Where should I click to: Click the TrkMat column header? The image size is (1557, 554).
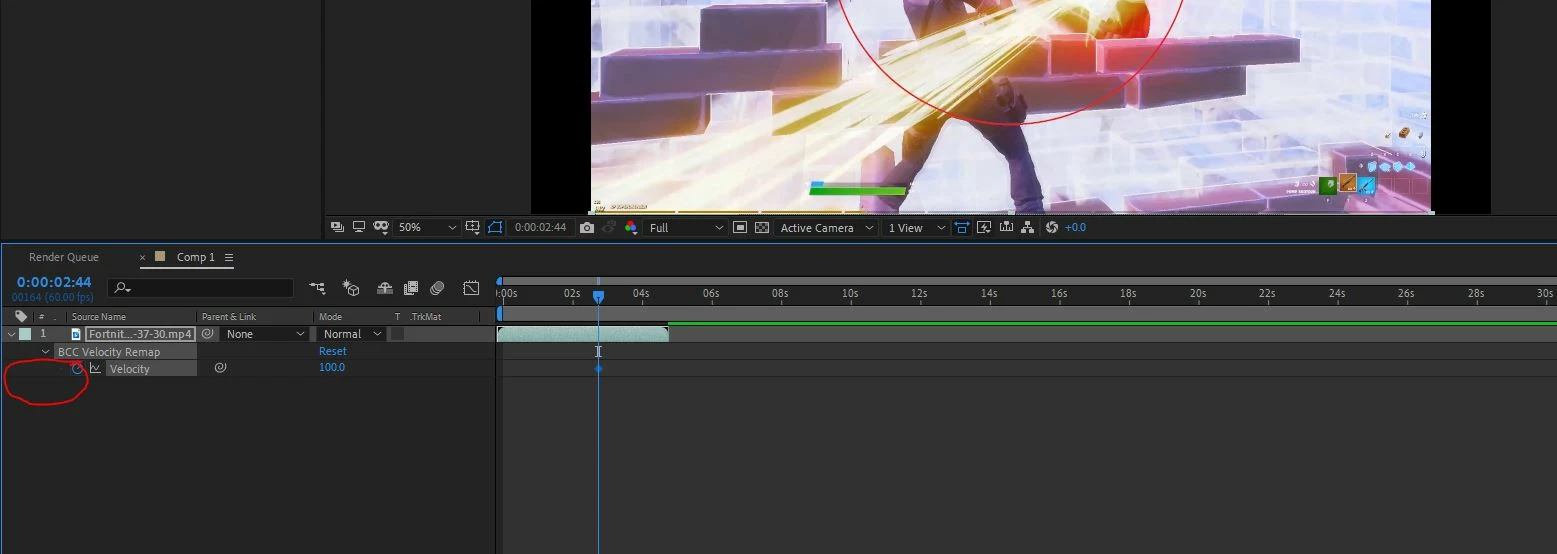coord(425,317)
